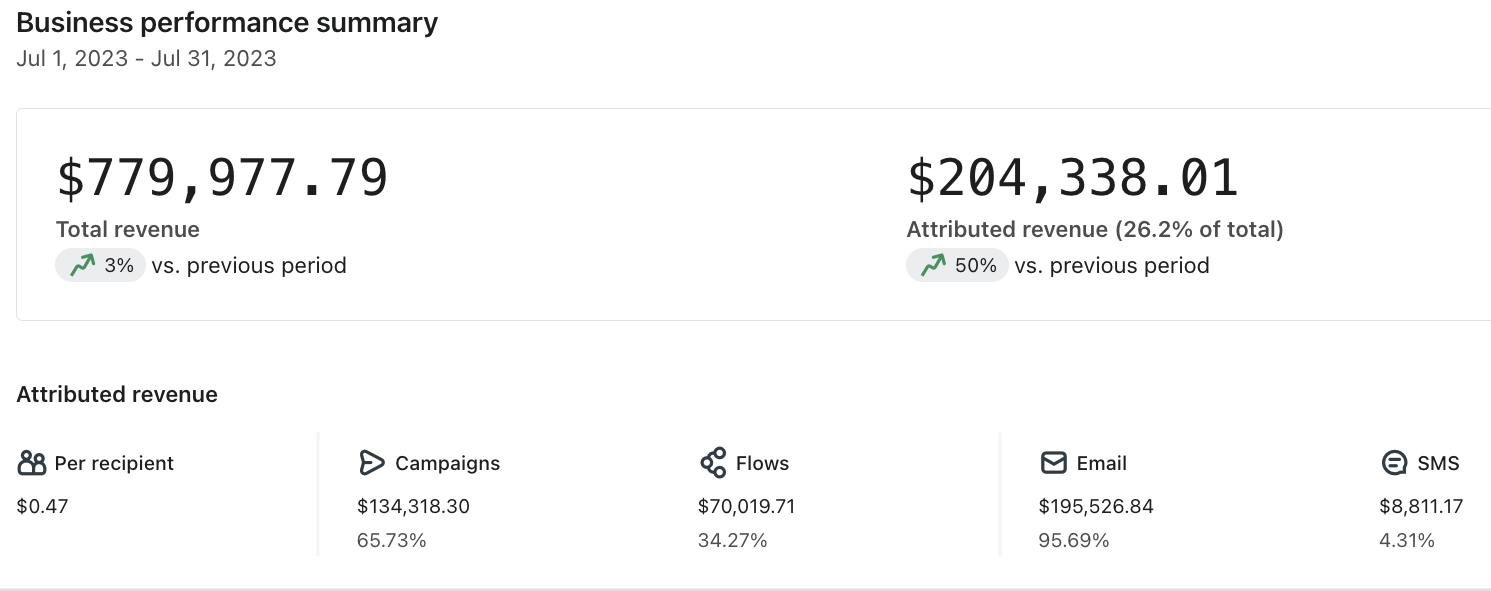Click the green trend arrow beside 3%
Viewport: 1491px width, 591px height.
coord(82,265)
